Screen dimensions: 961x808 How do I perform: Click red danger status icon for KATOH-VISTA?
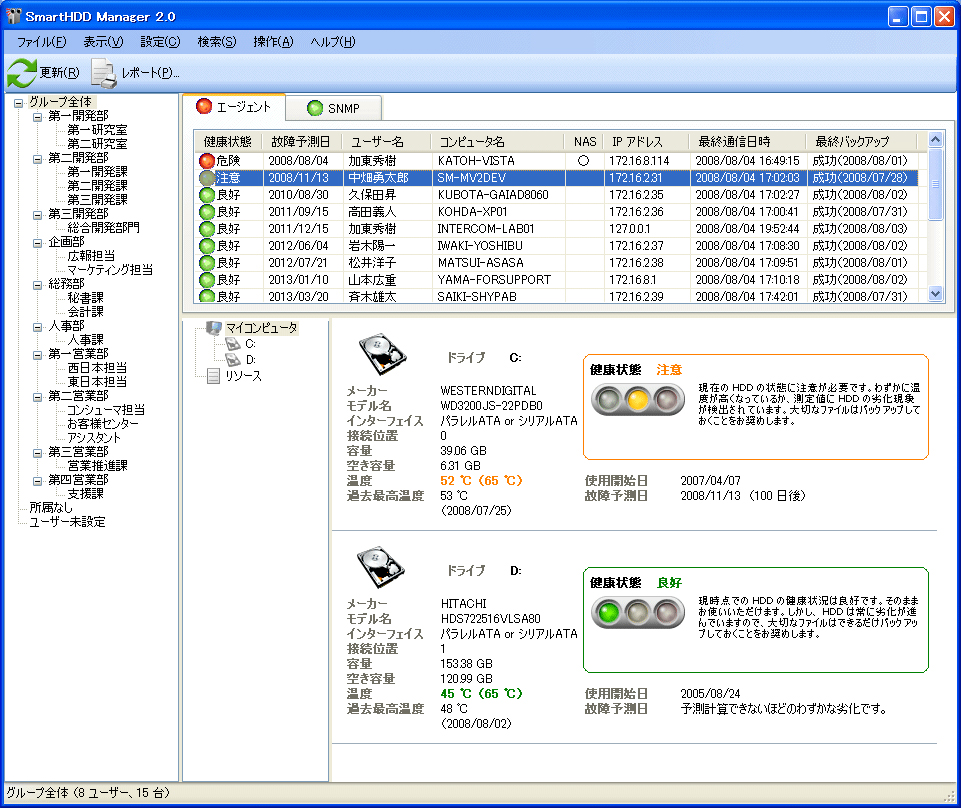coord(207,160)
